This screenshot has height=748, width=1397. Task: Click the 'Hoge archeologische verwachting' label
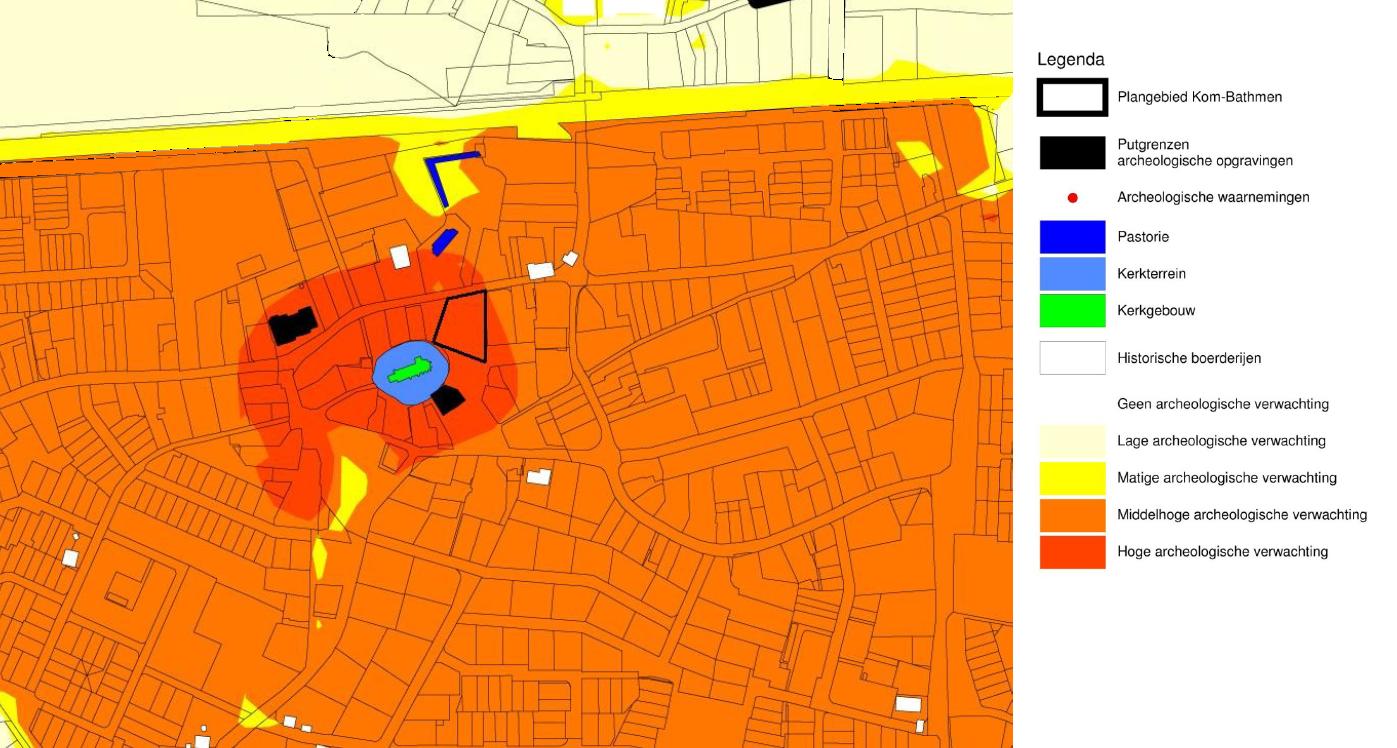pos(1222,552)
